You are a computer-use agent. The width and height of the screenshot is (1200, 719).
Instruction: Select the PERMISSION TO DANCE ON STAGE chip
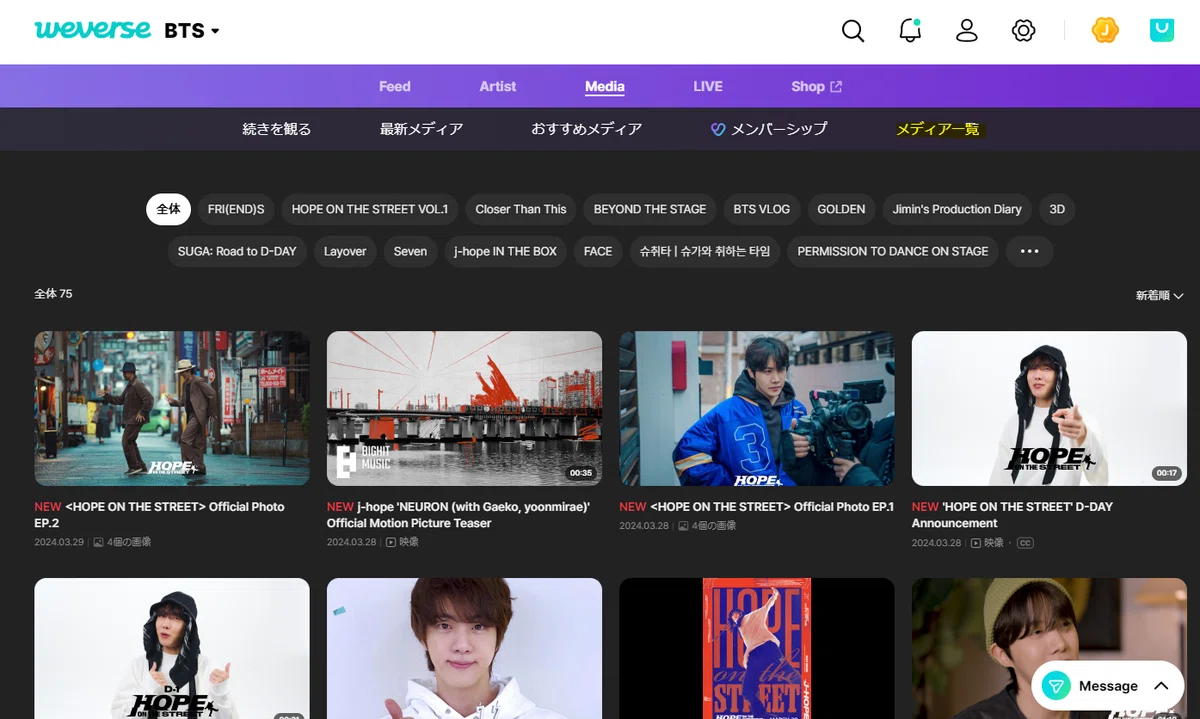(893, 251)
